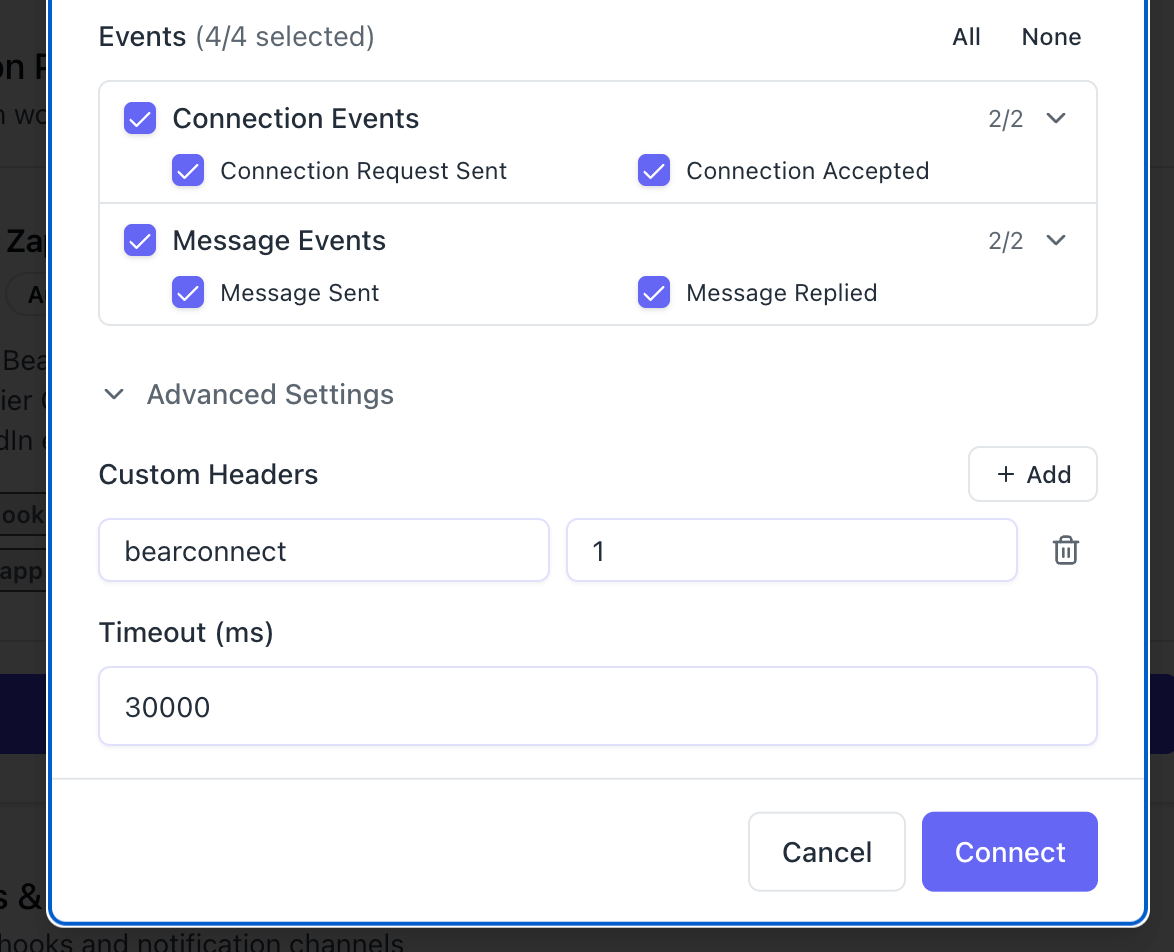Screen dimensions: 1174x952
Task: Click the Timeout (ms) input field
Action: [597, 707]
